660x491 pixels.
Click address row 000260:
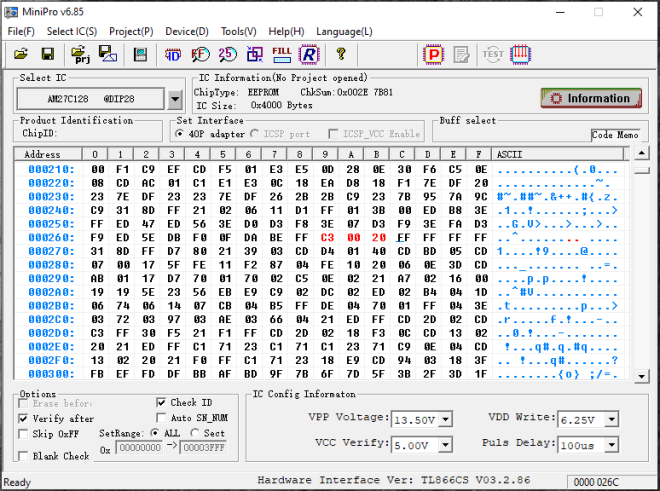coord(51,237)
